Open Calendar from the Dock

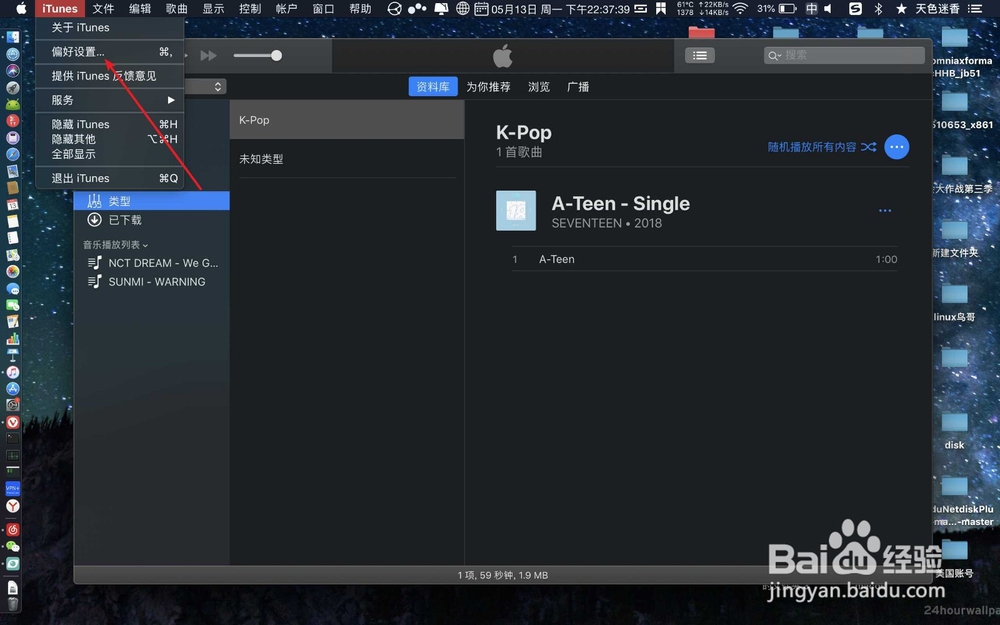click(13, 205)
